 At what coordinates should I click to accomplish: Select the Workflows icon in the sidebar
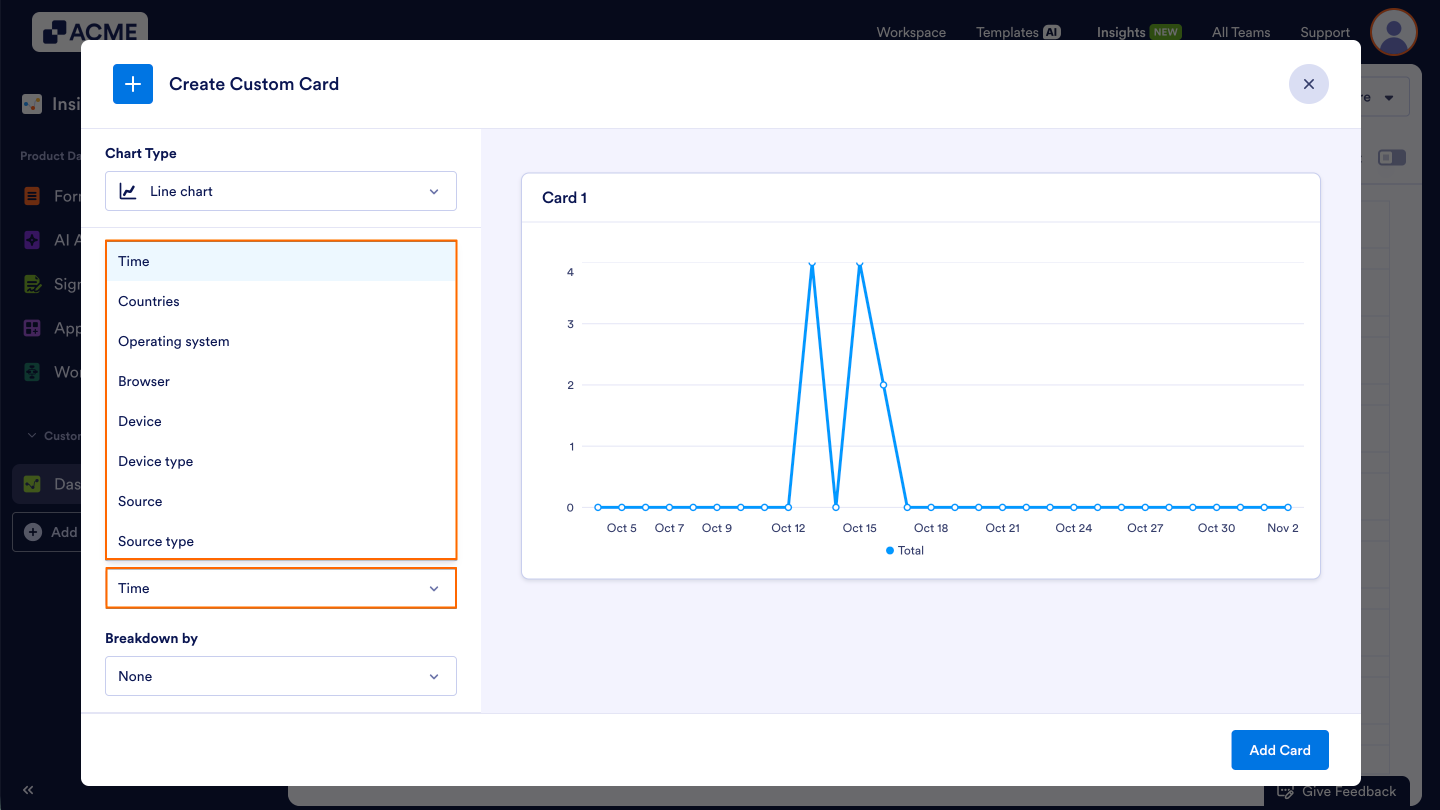tap(31, 372)
